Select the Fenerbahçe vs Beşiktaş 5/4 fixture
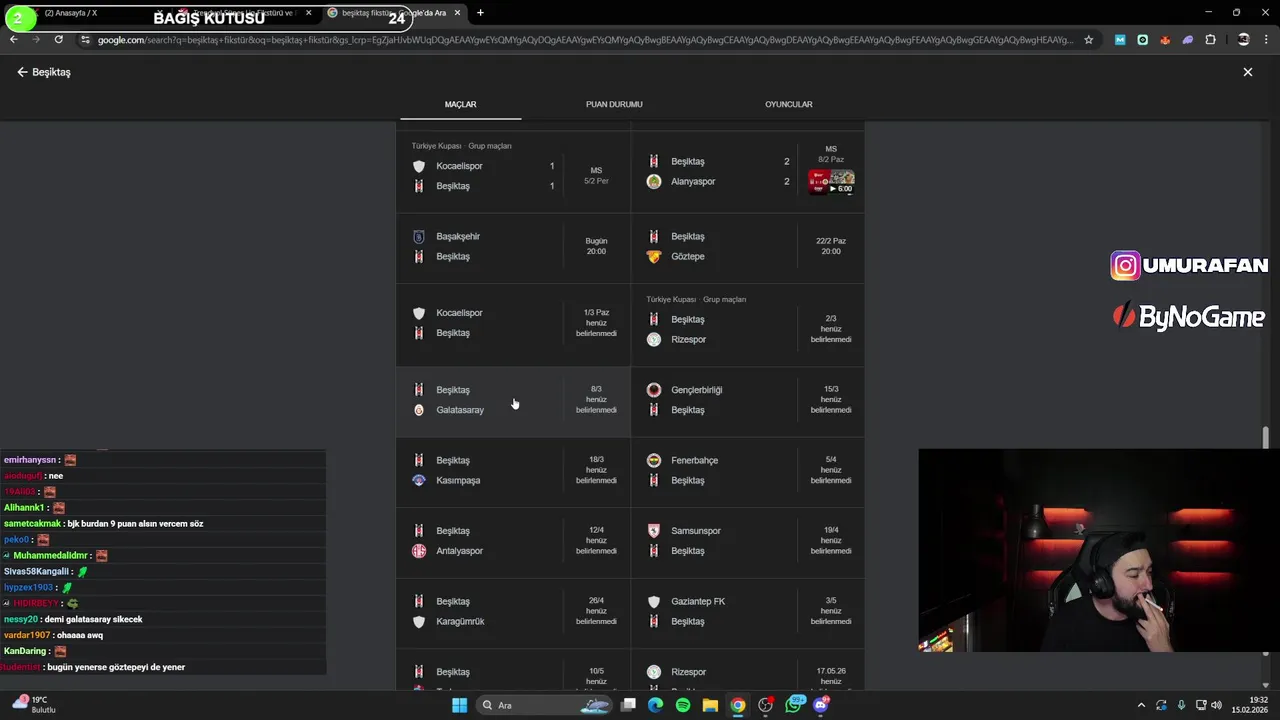This screenshot has width=1280, height=720. point(748,470)
